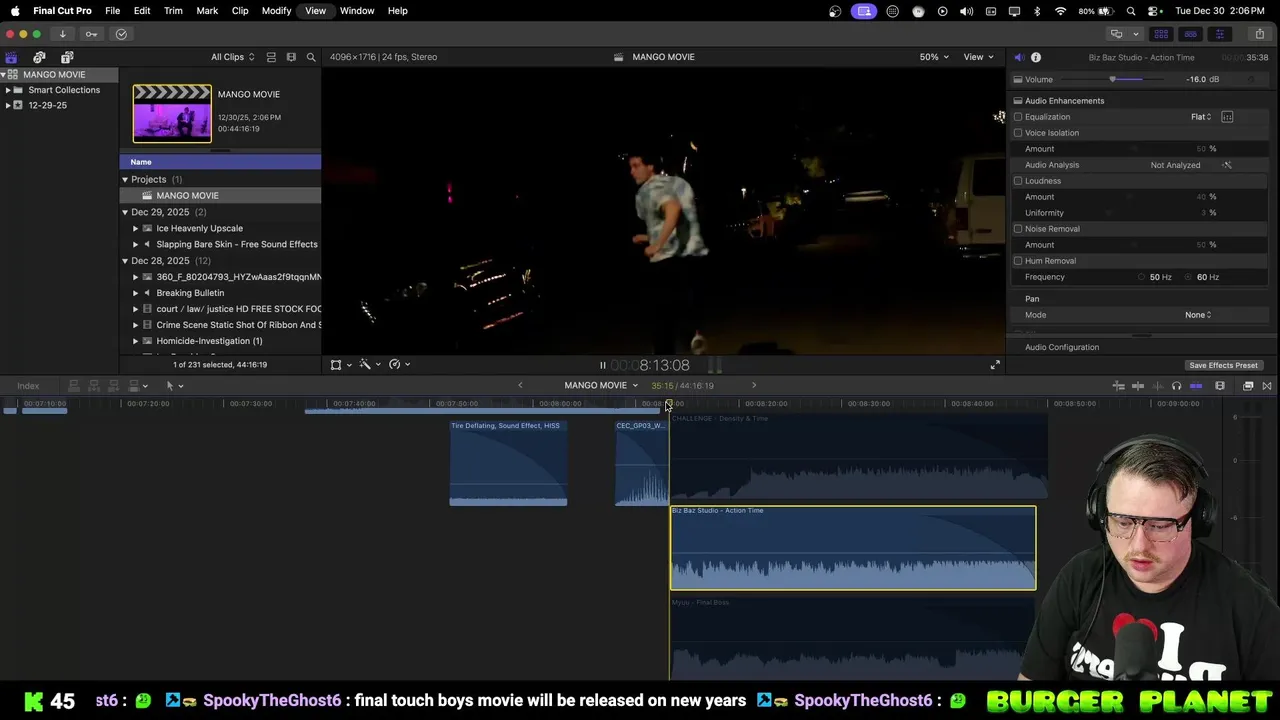This screenshot has width=1280, height=720.
Task: Select the Biz Baz Studio - Action Time clip
Action: (x=853, y=548)
